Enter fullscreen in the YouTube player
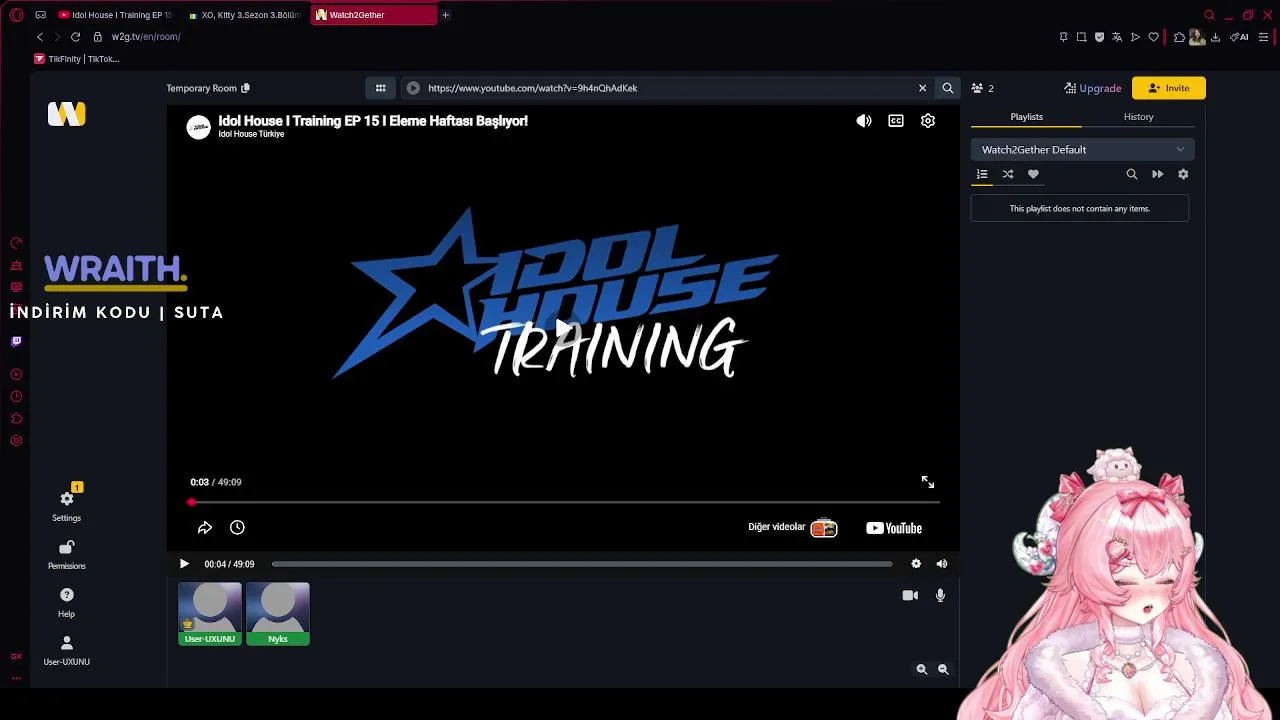Image resolution: width=1280 pixels, height=720 pixels. click(x=928, y=482)
